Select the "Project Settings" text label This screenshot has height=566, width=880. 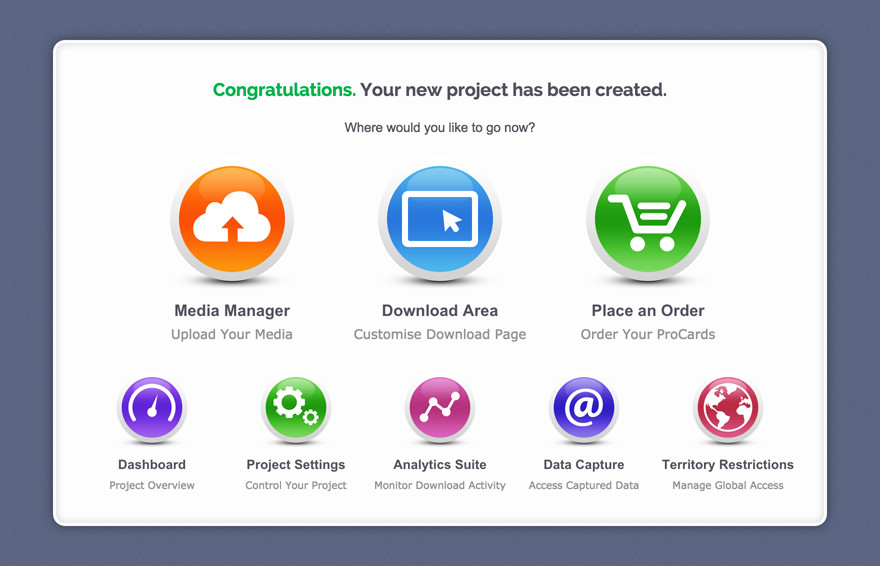pyautogui.click(x=296, y=465)
